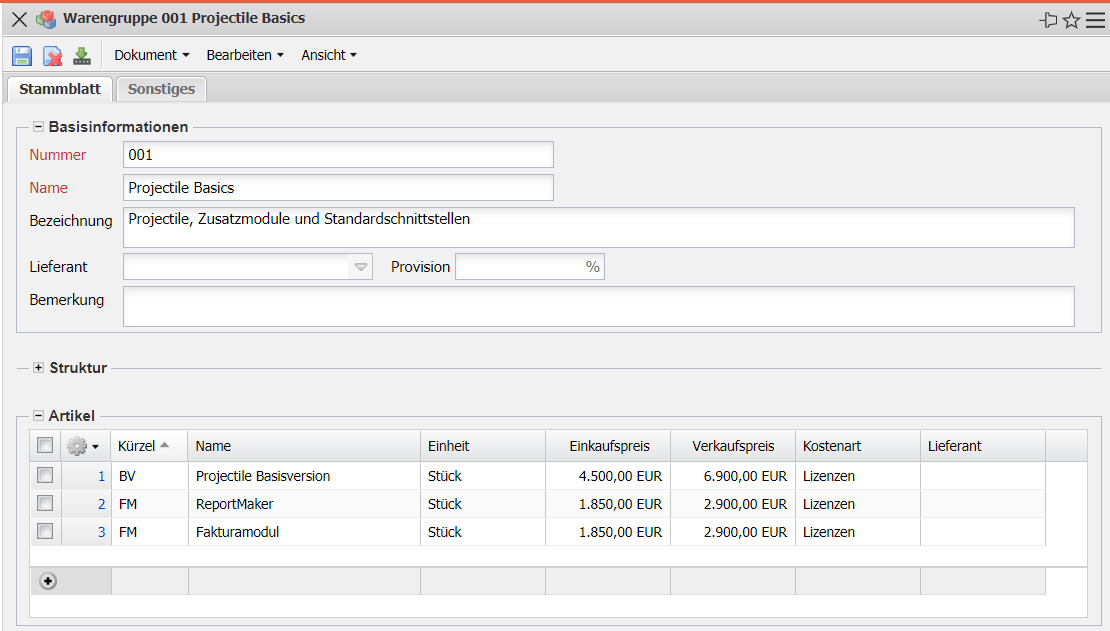Tick the checkbox for Projectile Basisversion row
1110x631 pixels.
pyautogui.click(x=45, y=476)
